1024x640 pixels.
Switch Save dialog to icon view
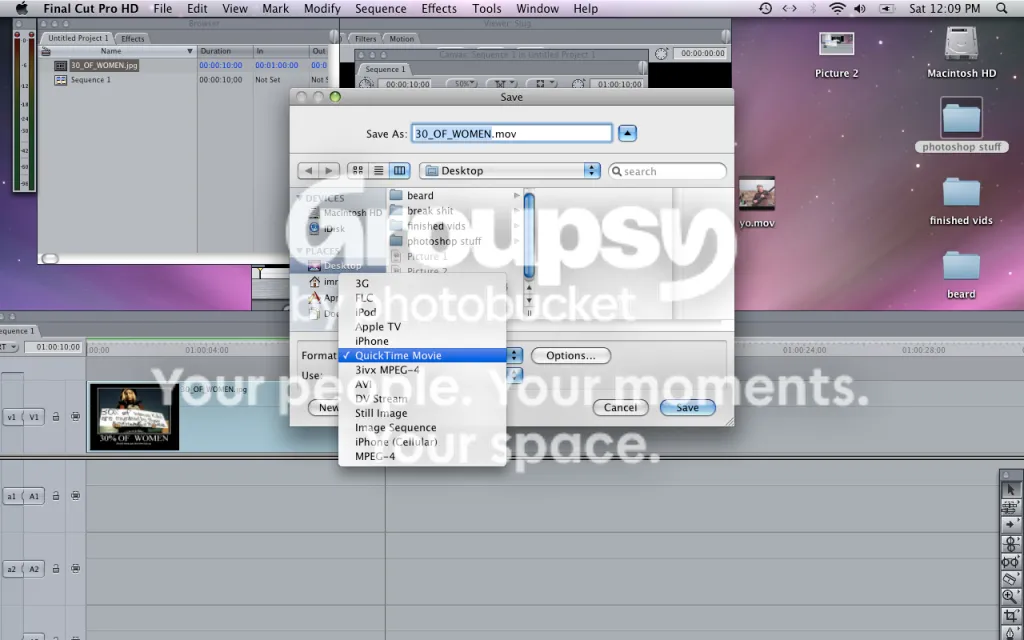[358, 170]
